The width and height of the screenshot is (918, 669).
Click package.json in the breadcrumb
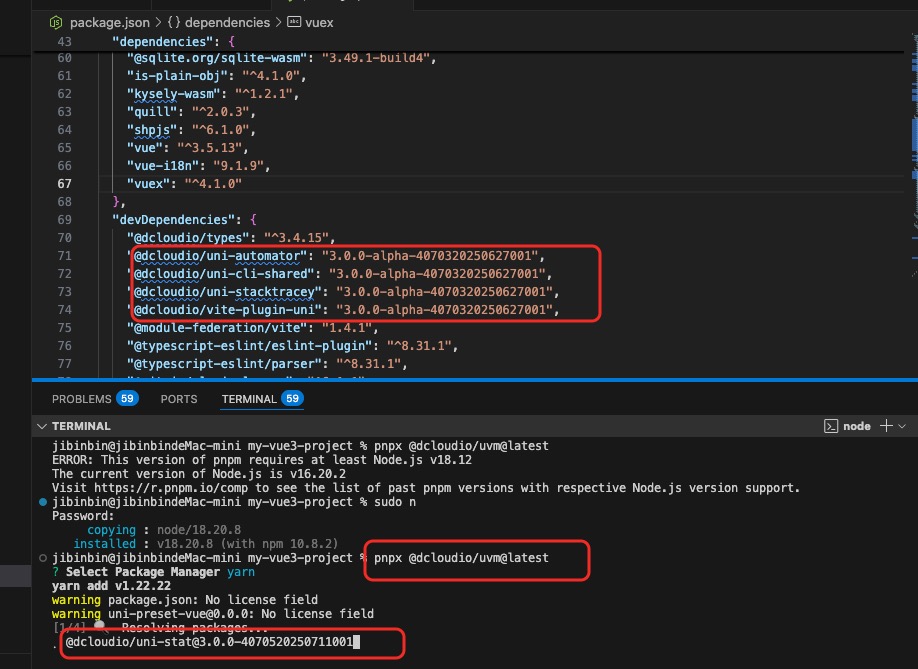click(x=109, y=23)
